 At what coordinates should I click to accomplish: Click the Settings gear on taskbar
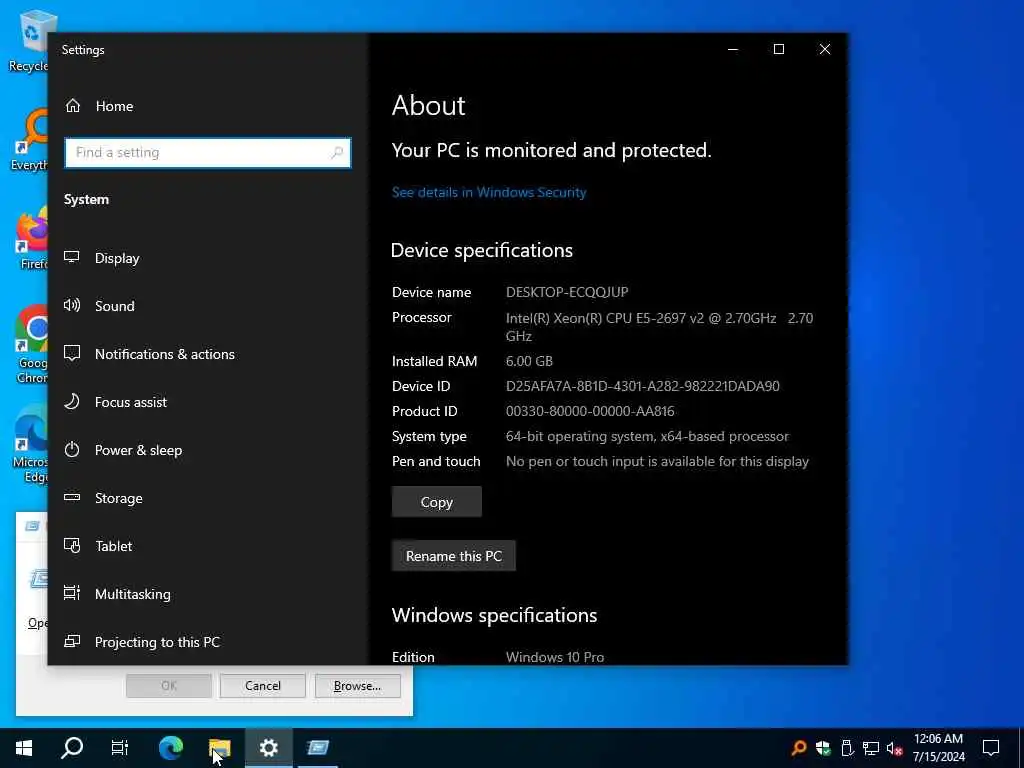268,748
